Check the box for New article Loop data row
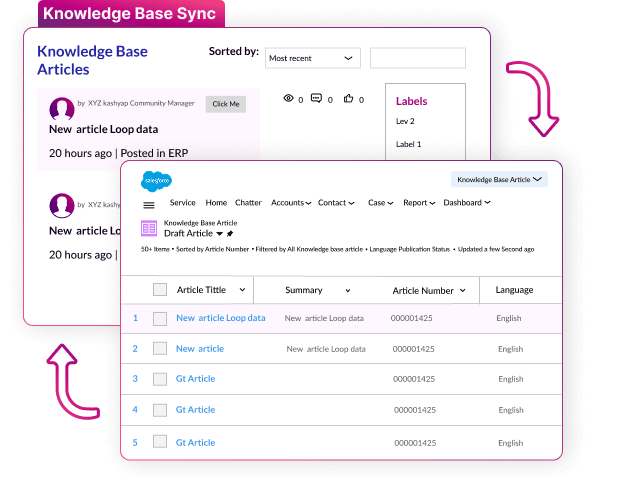 pos(160,319)
